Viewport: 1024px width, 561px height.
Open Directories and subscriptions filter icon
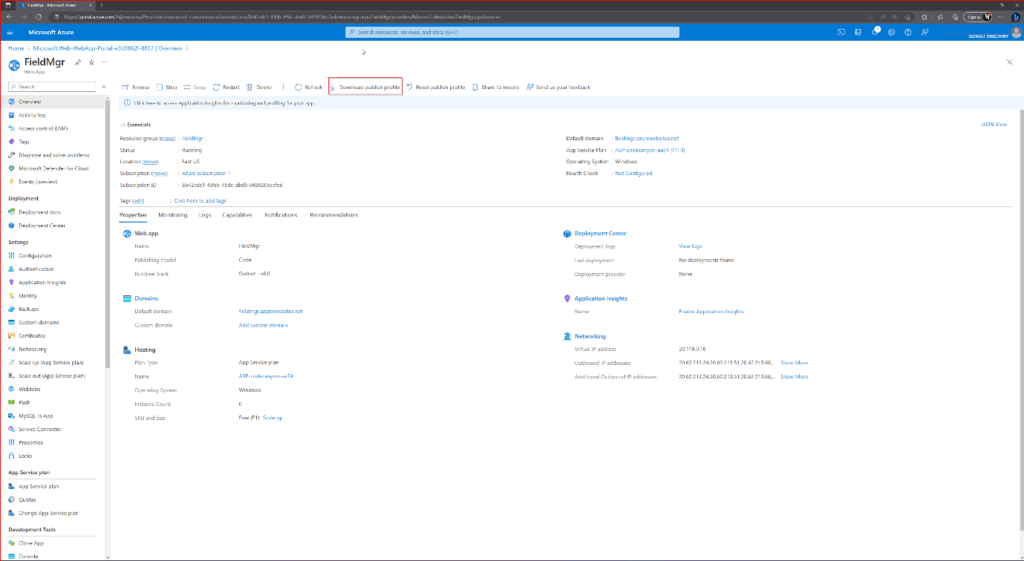point(858,32)
